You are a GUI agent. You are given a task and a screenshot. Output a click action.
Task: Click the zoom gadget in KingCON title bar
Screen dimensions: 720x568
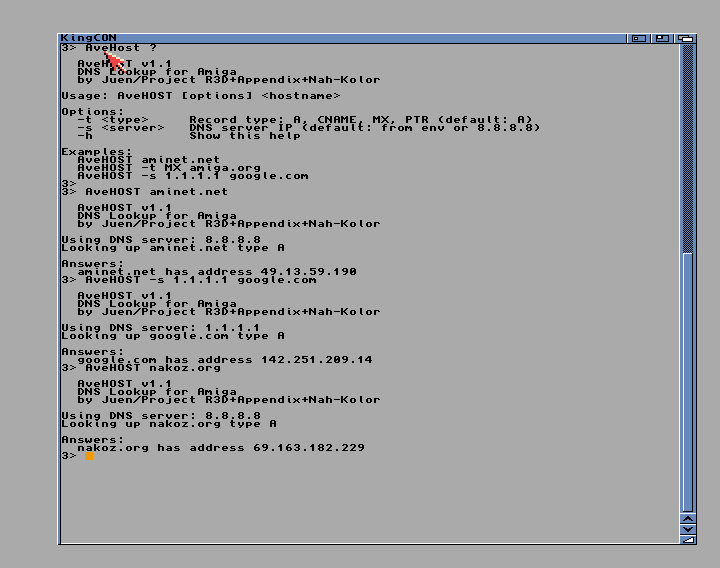[662, 38]
